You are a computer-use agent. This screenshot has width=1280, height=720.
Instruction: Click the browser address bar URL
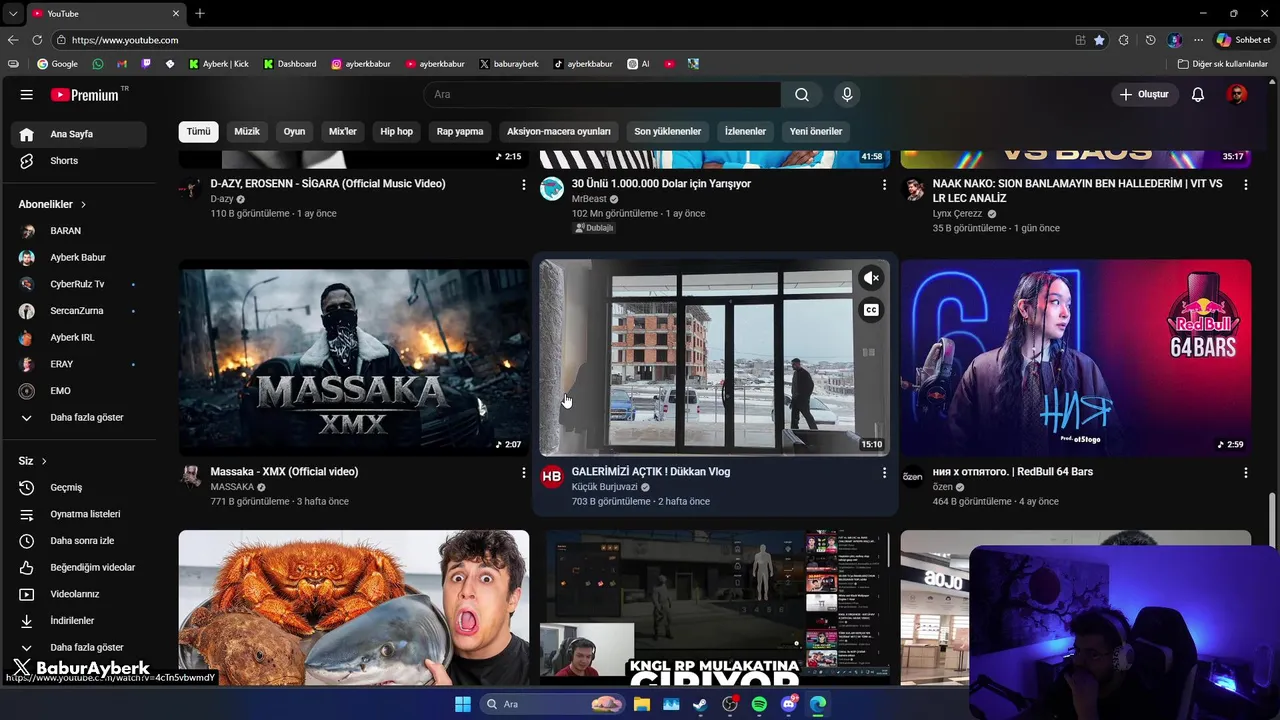coord(125,40)
